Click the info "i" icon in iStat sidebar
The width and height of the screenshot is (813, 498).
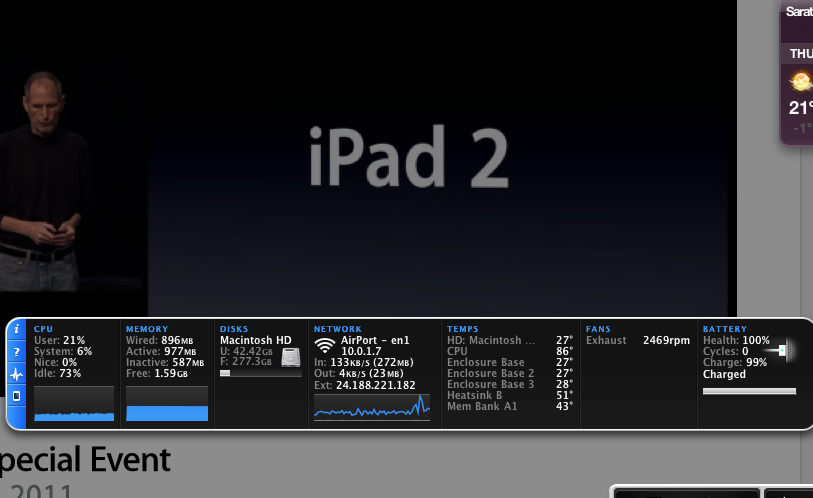point(17,329)
